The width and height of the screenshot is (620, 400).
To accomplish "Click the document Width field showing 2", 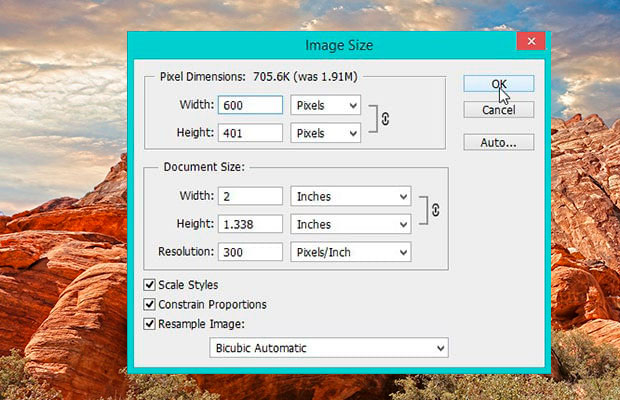I will (x=246, y=196).
